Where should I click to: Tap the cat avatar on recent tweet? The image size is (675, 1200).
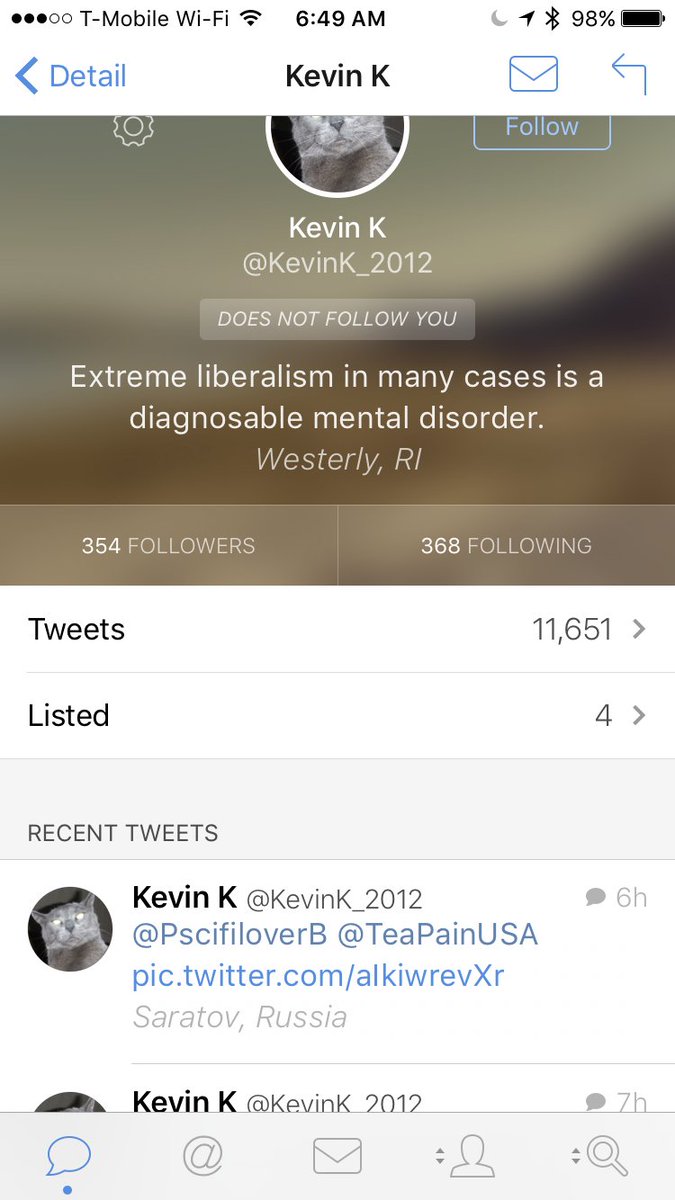tap(69, 929)
